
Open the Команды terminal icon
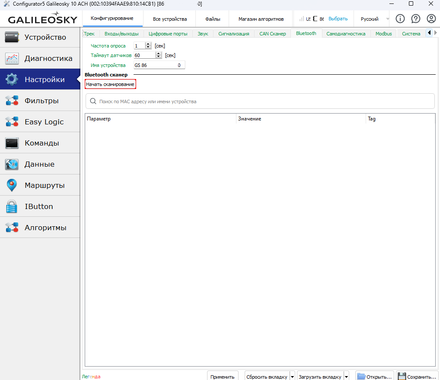[12, 143]
